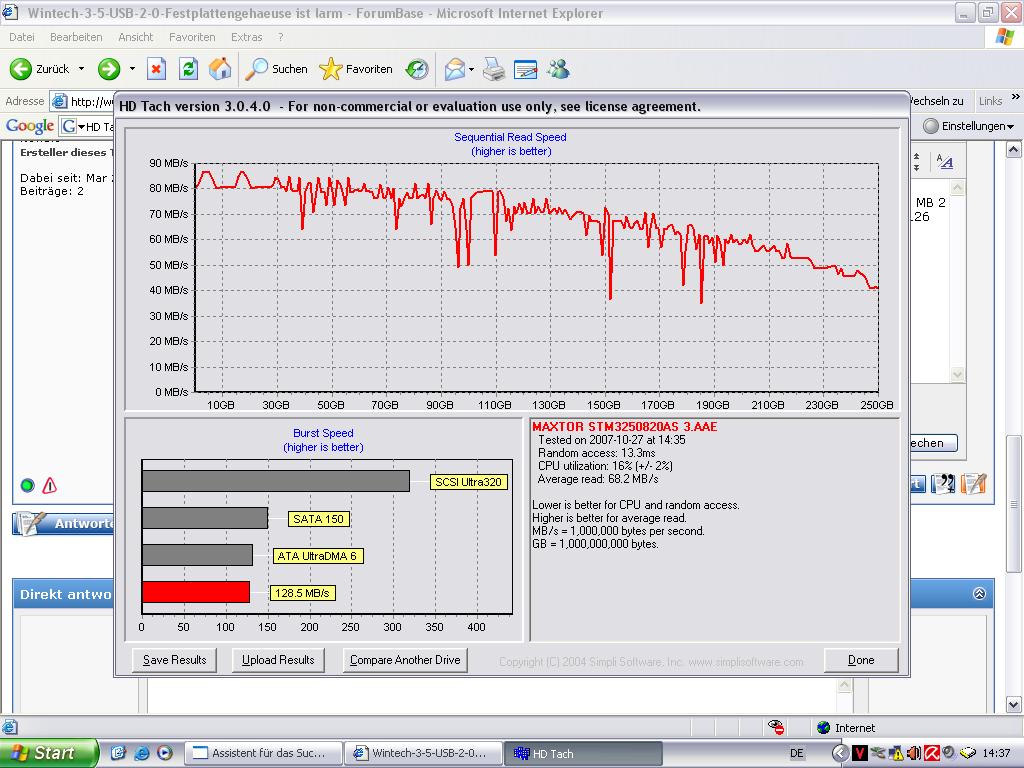Open Internet Explorer from Quick Launch
The image size is (1024, 768).
(x=142, y=753)
